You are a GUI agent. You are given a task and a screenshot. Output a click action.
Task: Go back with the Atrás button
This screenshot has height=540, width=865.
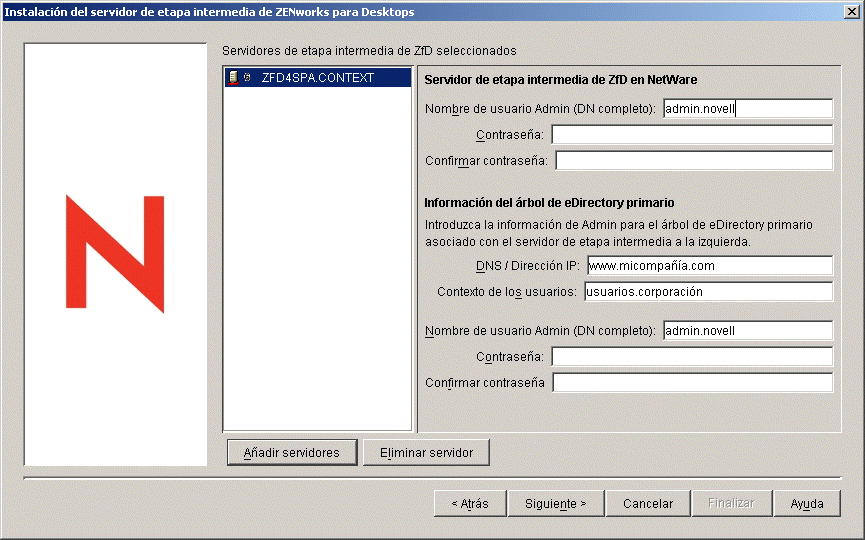pyautogui.click(x=470, y=504)
